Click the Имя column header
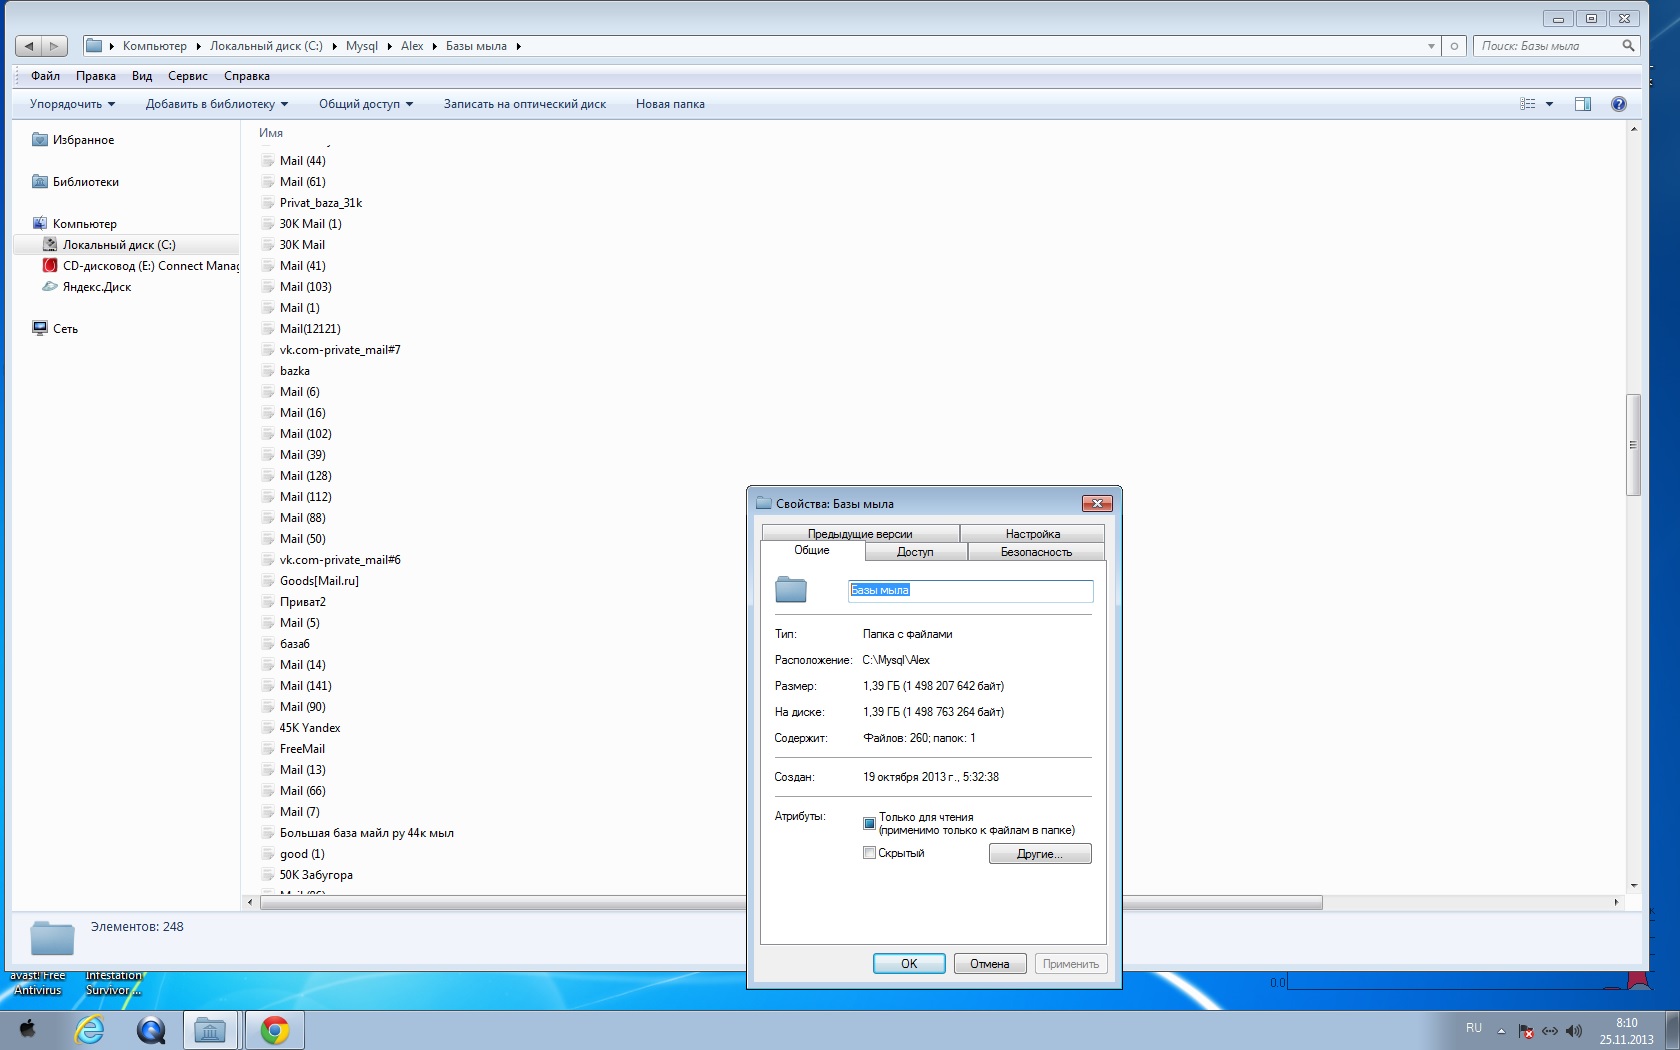 [271, 133]
